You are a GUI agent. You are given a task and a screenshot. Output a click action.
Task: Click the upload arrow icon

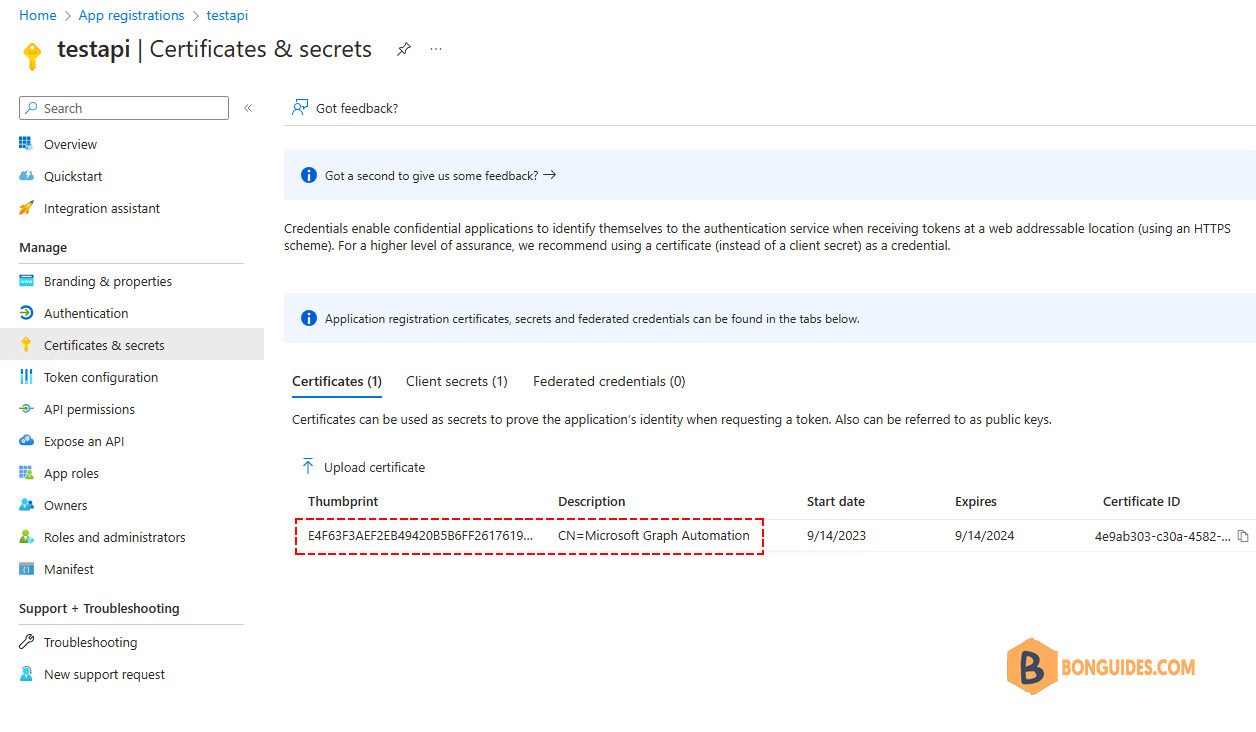click(308, 467)
